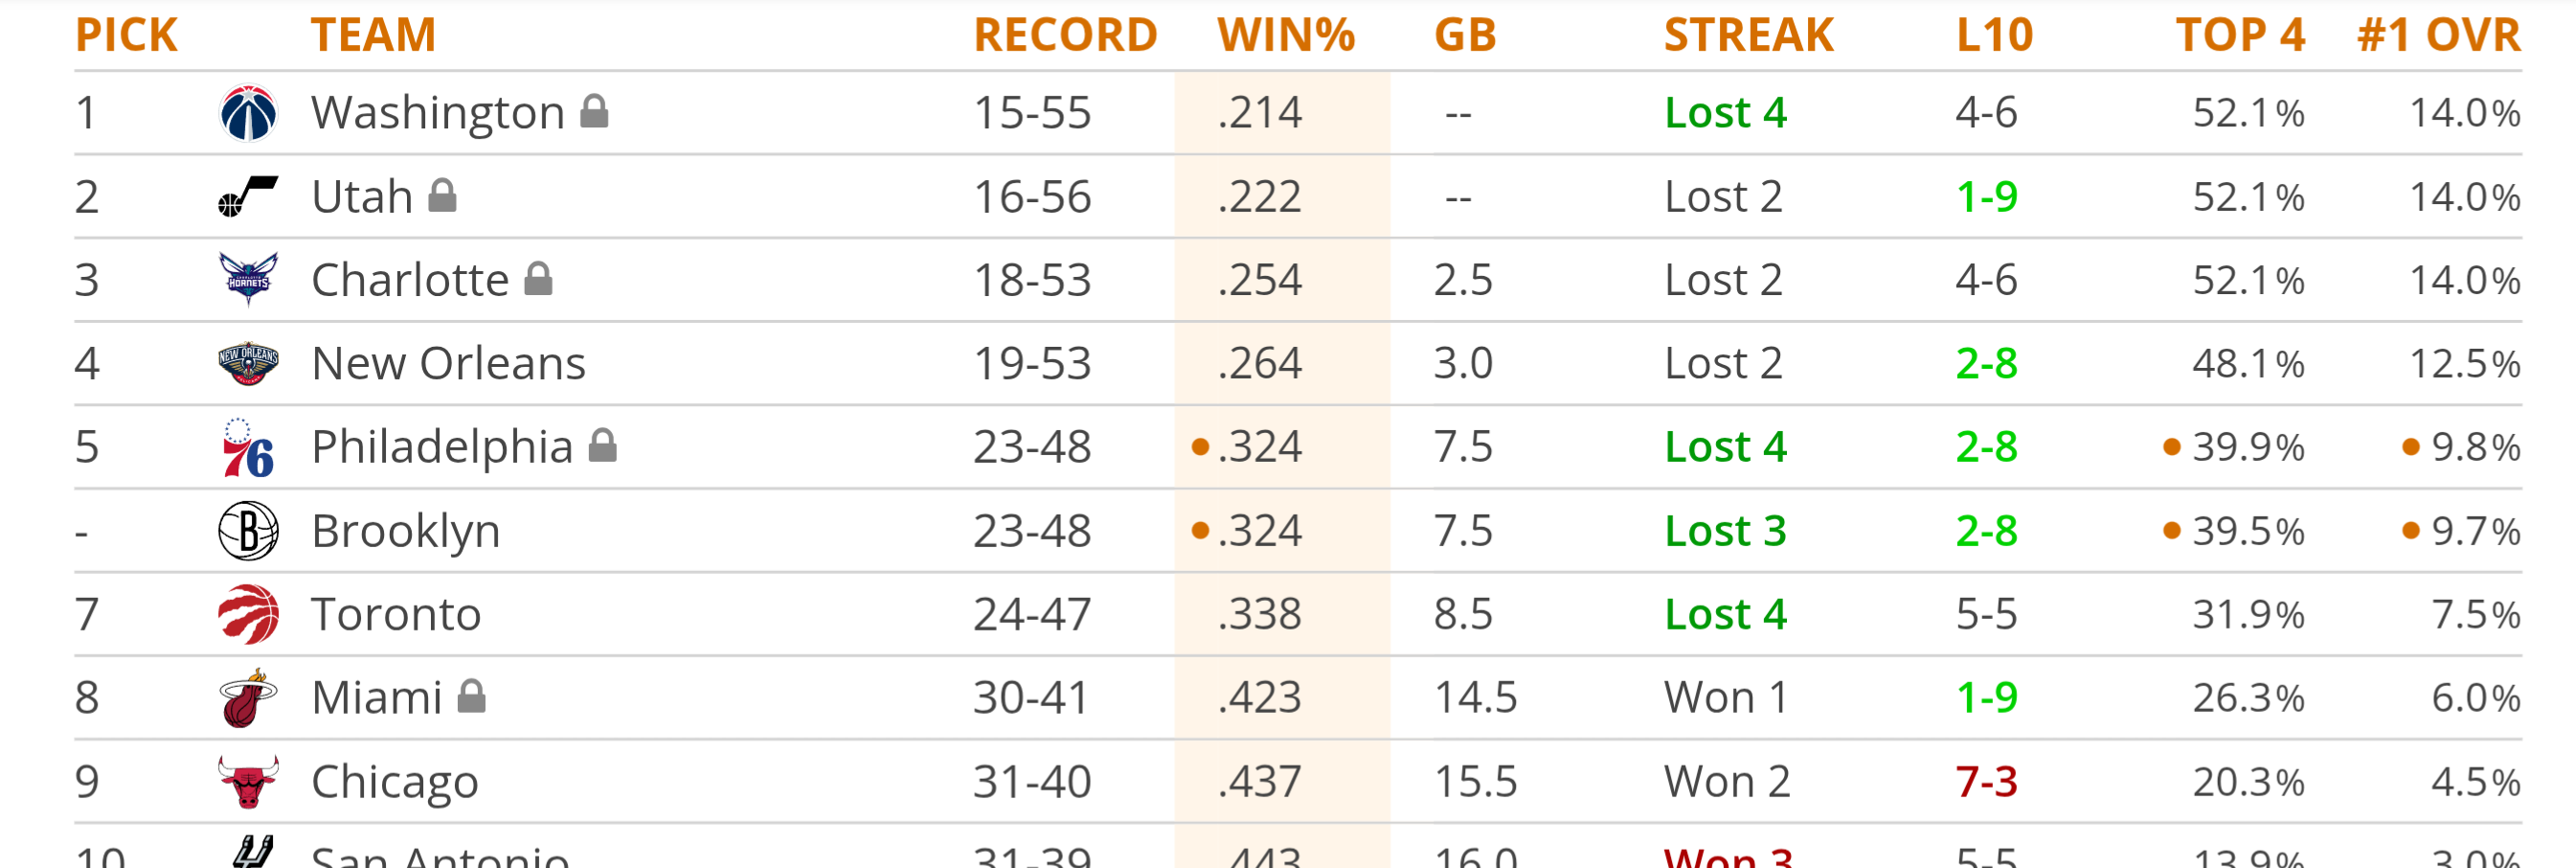Click the lock icon next to Philadelphia
This screenshot has width=2576, height=868.
tap(603, 445)
